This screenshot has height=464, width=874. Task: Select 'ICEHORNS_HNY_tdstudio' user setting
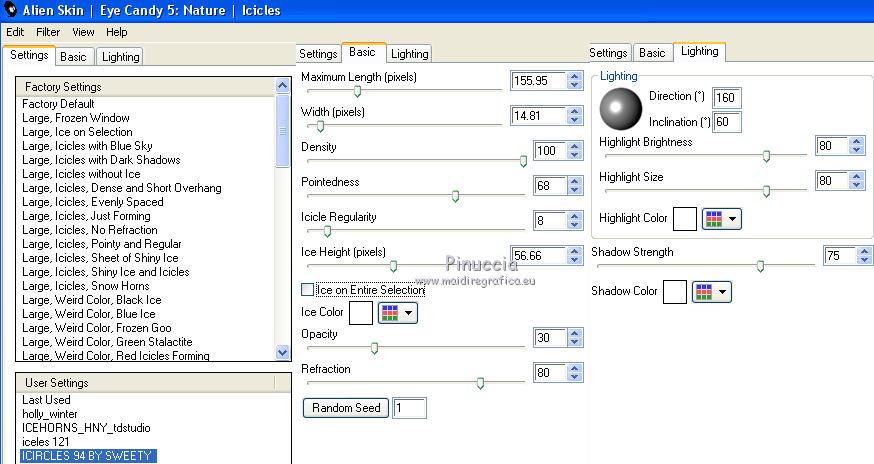click(86, 428)
